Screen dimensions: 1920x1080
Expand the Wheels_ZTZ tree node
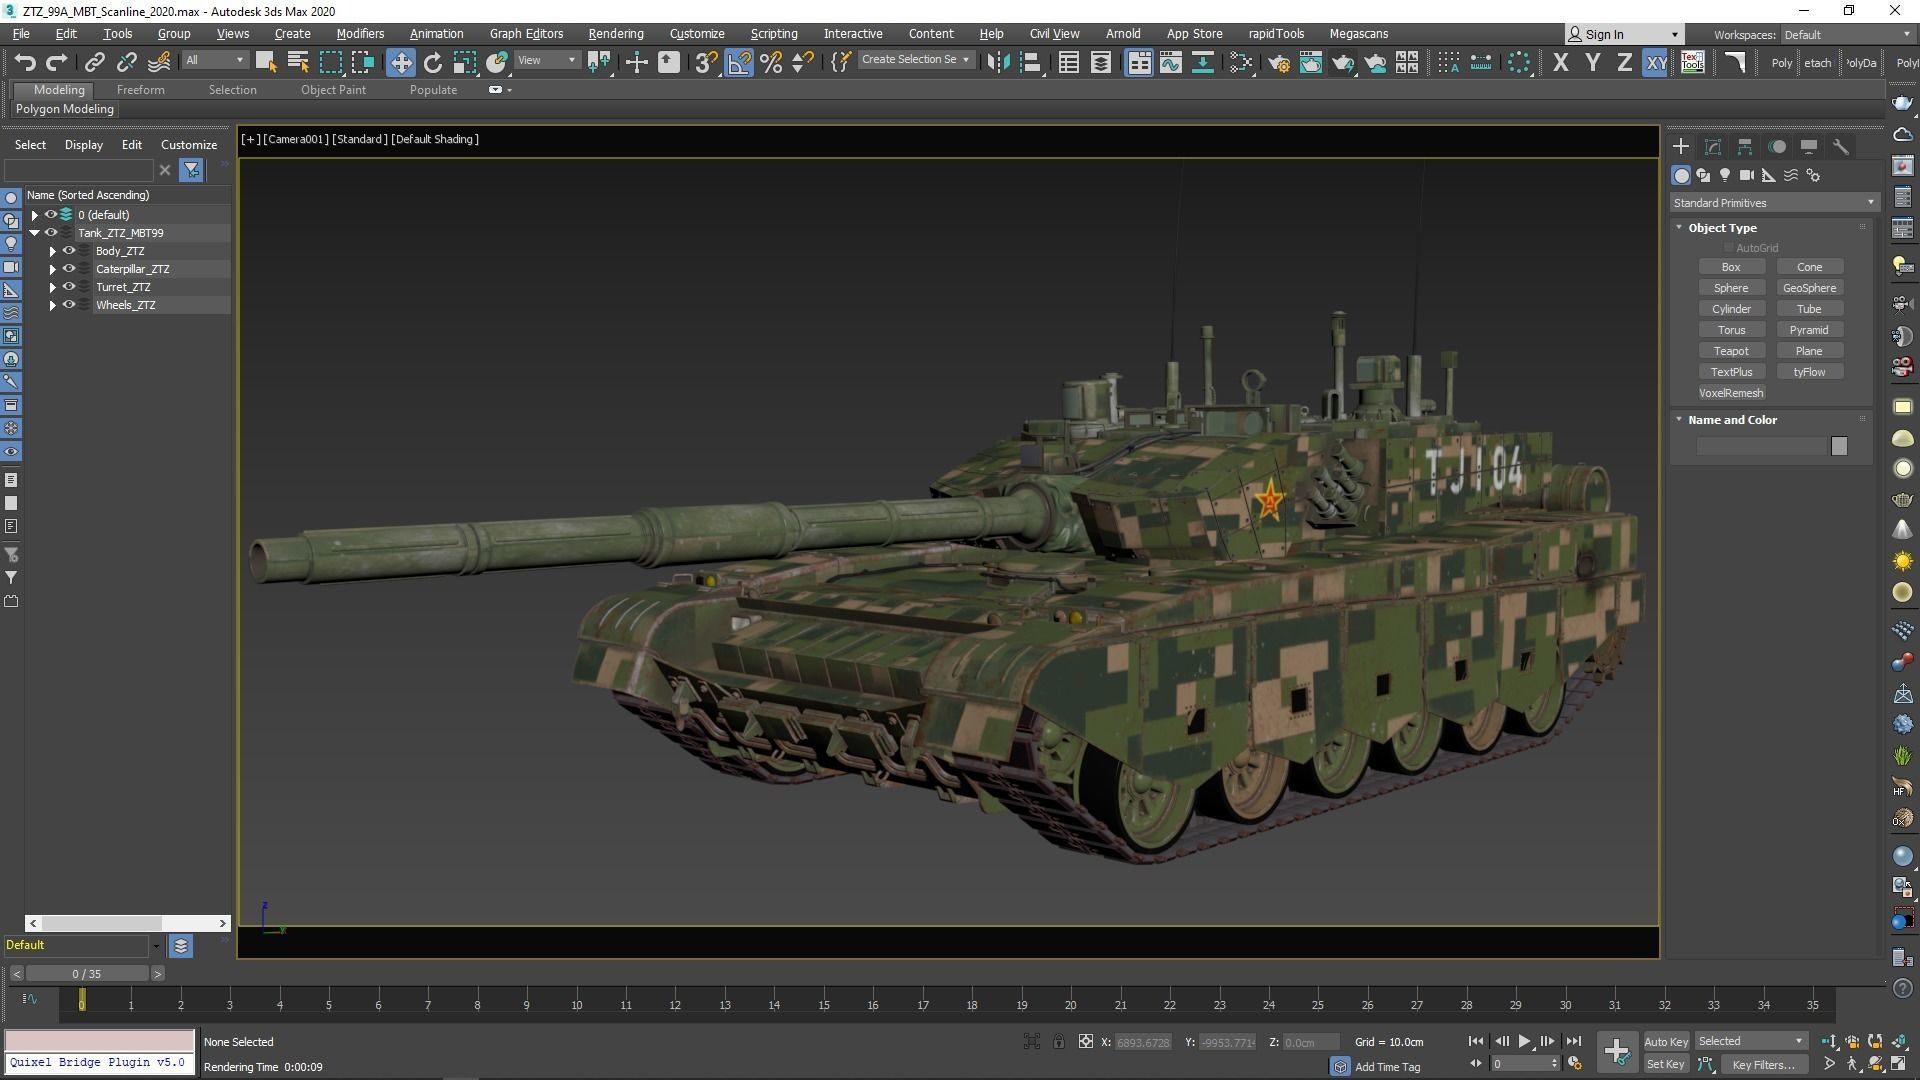pos(53,305)
